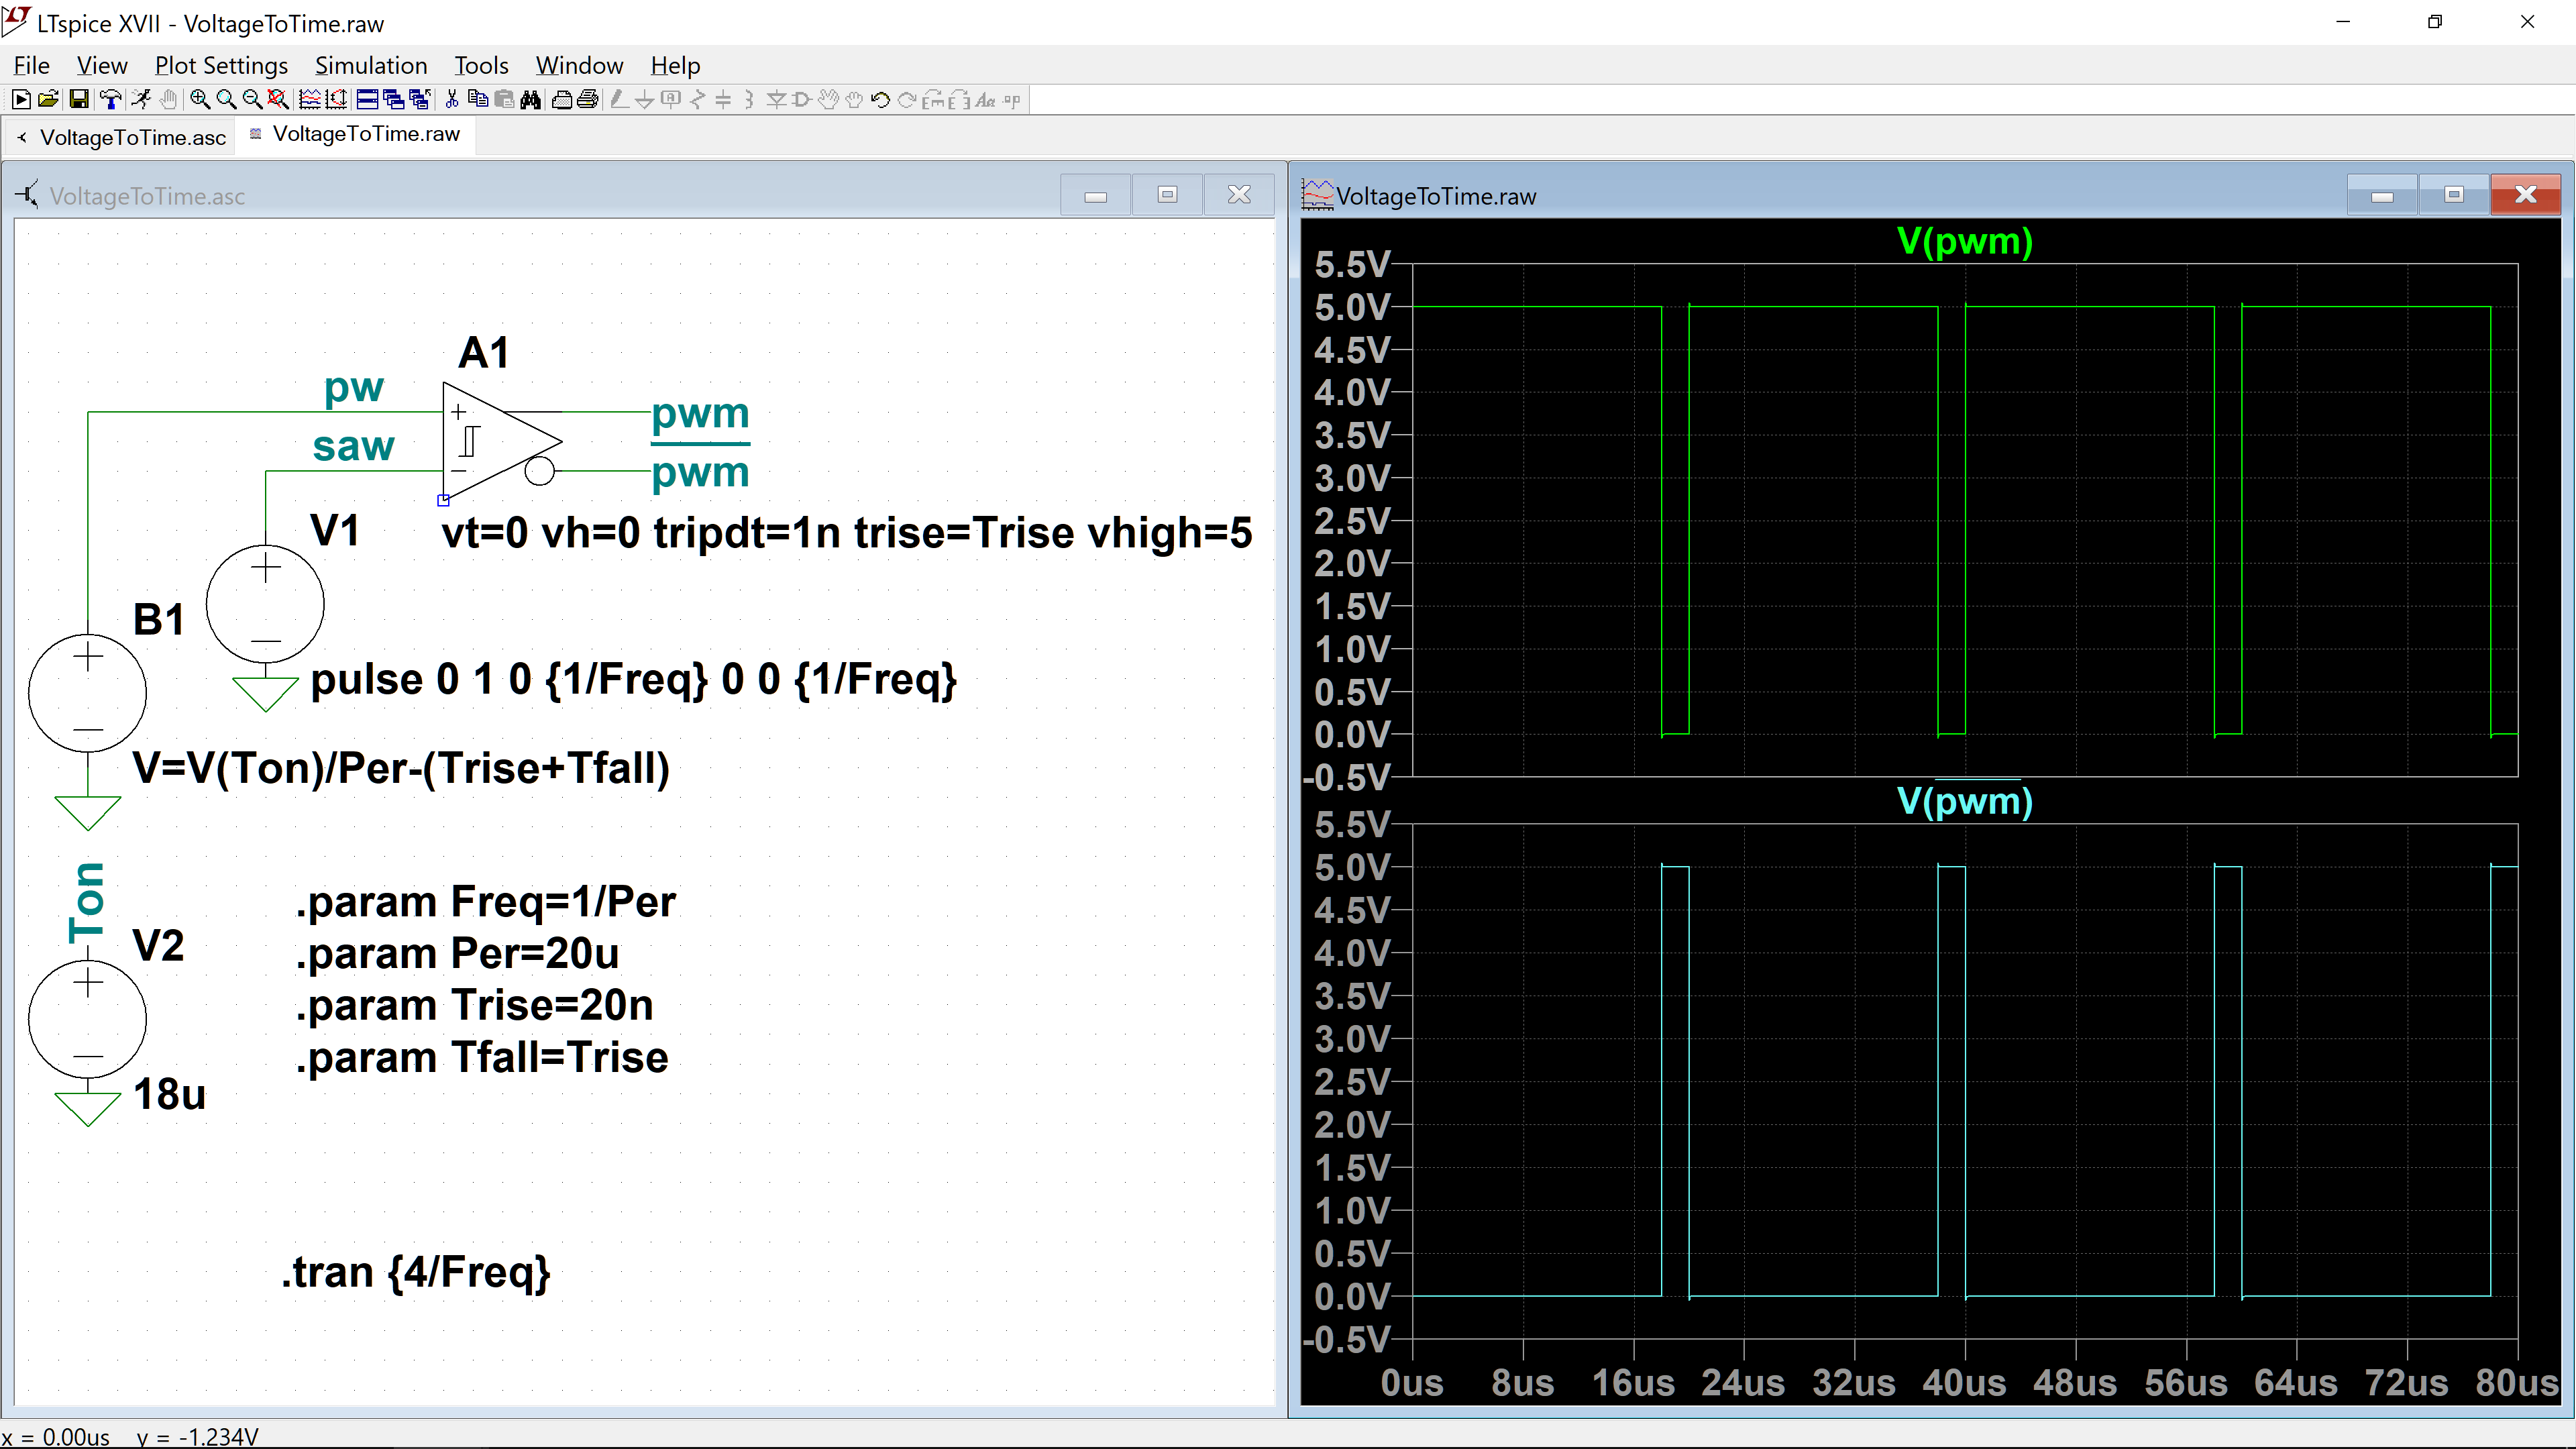The image size is (2576, 1449).
Task: Select the Place Resistor icon
Action: pos(697,99)
